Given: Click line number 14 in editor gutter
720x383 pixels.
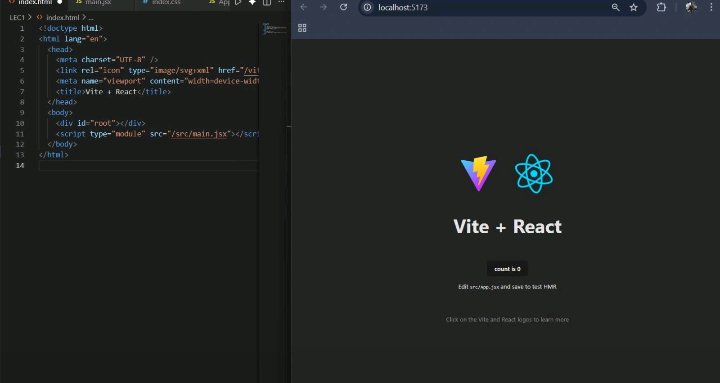Looking at the screenshot, I should 20,165.
